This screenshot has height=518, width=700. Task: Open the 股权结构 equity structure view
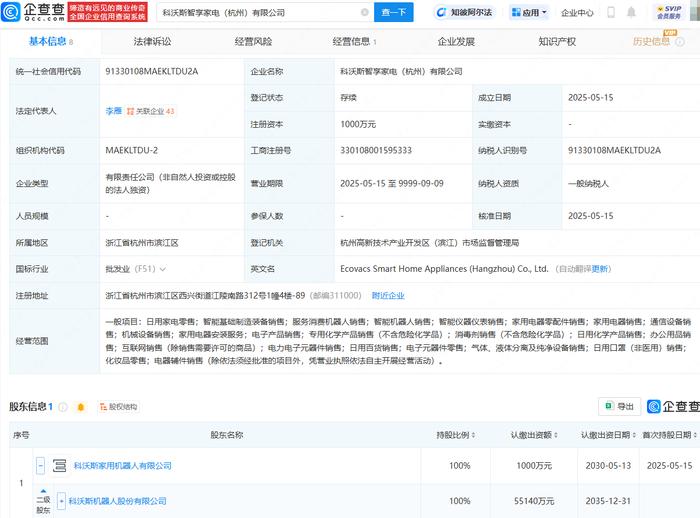coord(118,407)
